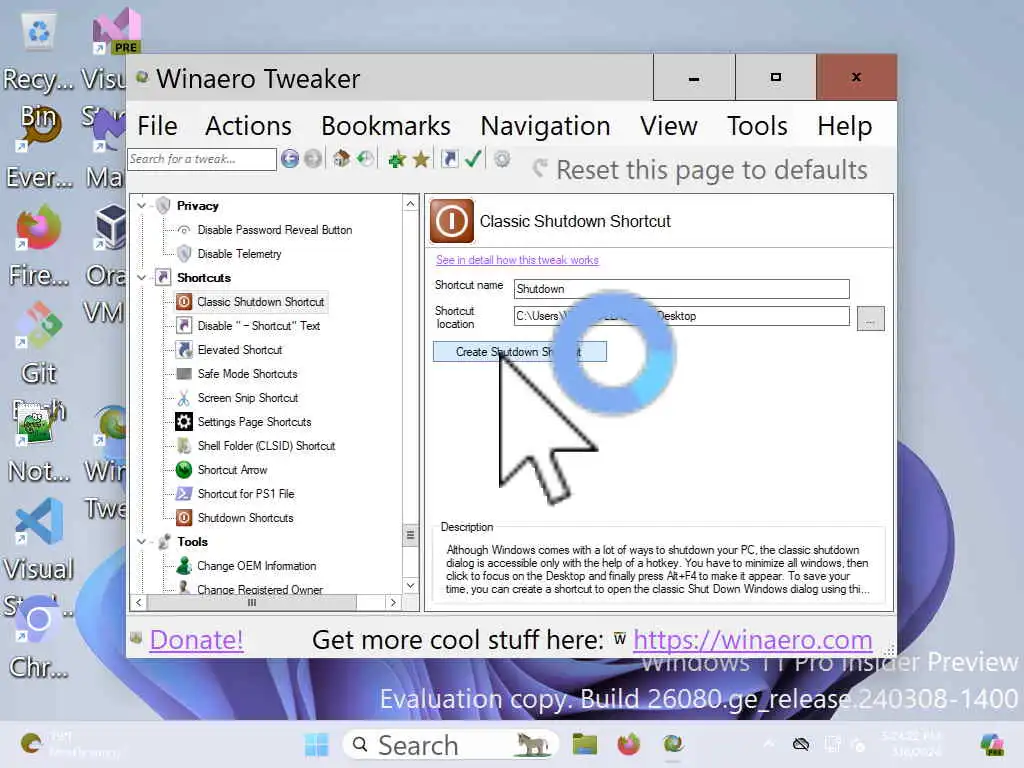Click the Shortcut name field
This screenshot has width=1024, height=768.
click(681, 289)
